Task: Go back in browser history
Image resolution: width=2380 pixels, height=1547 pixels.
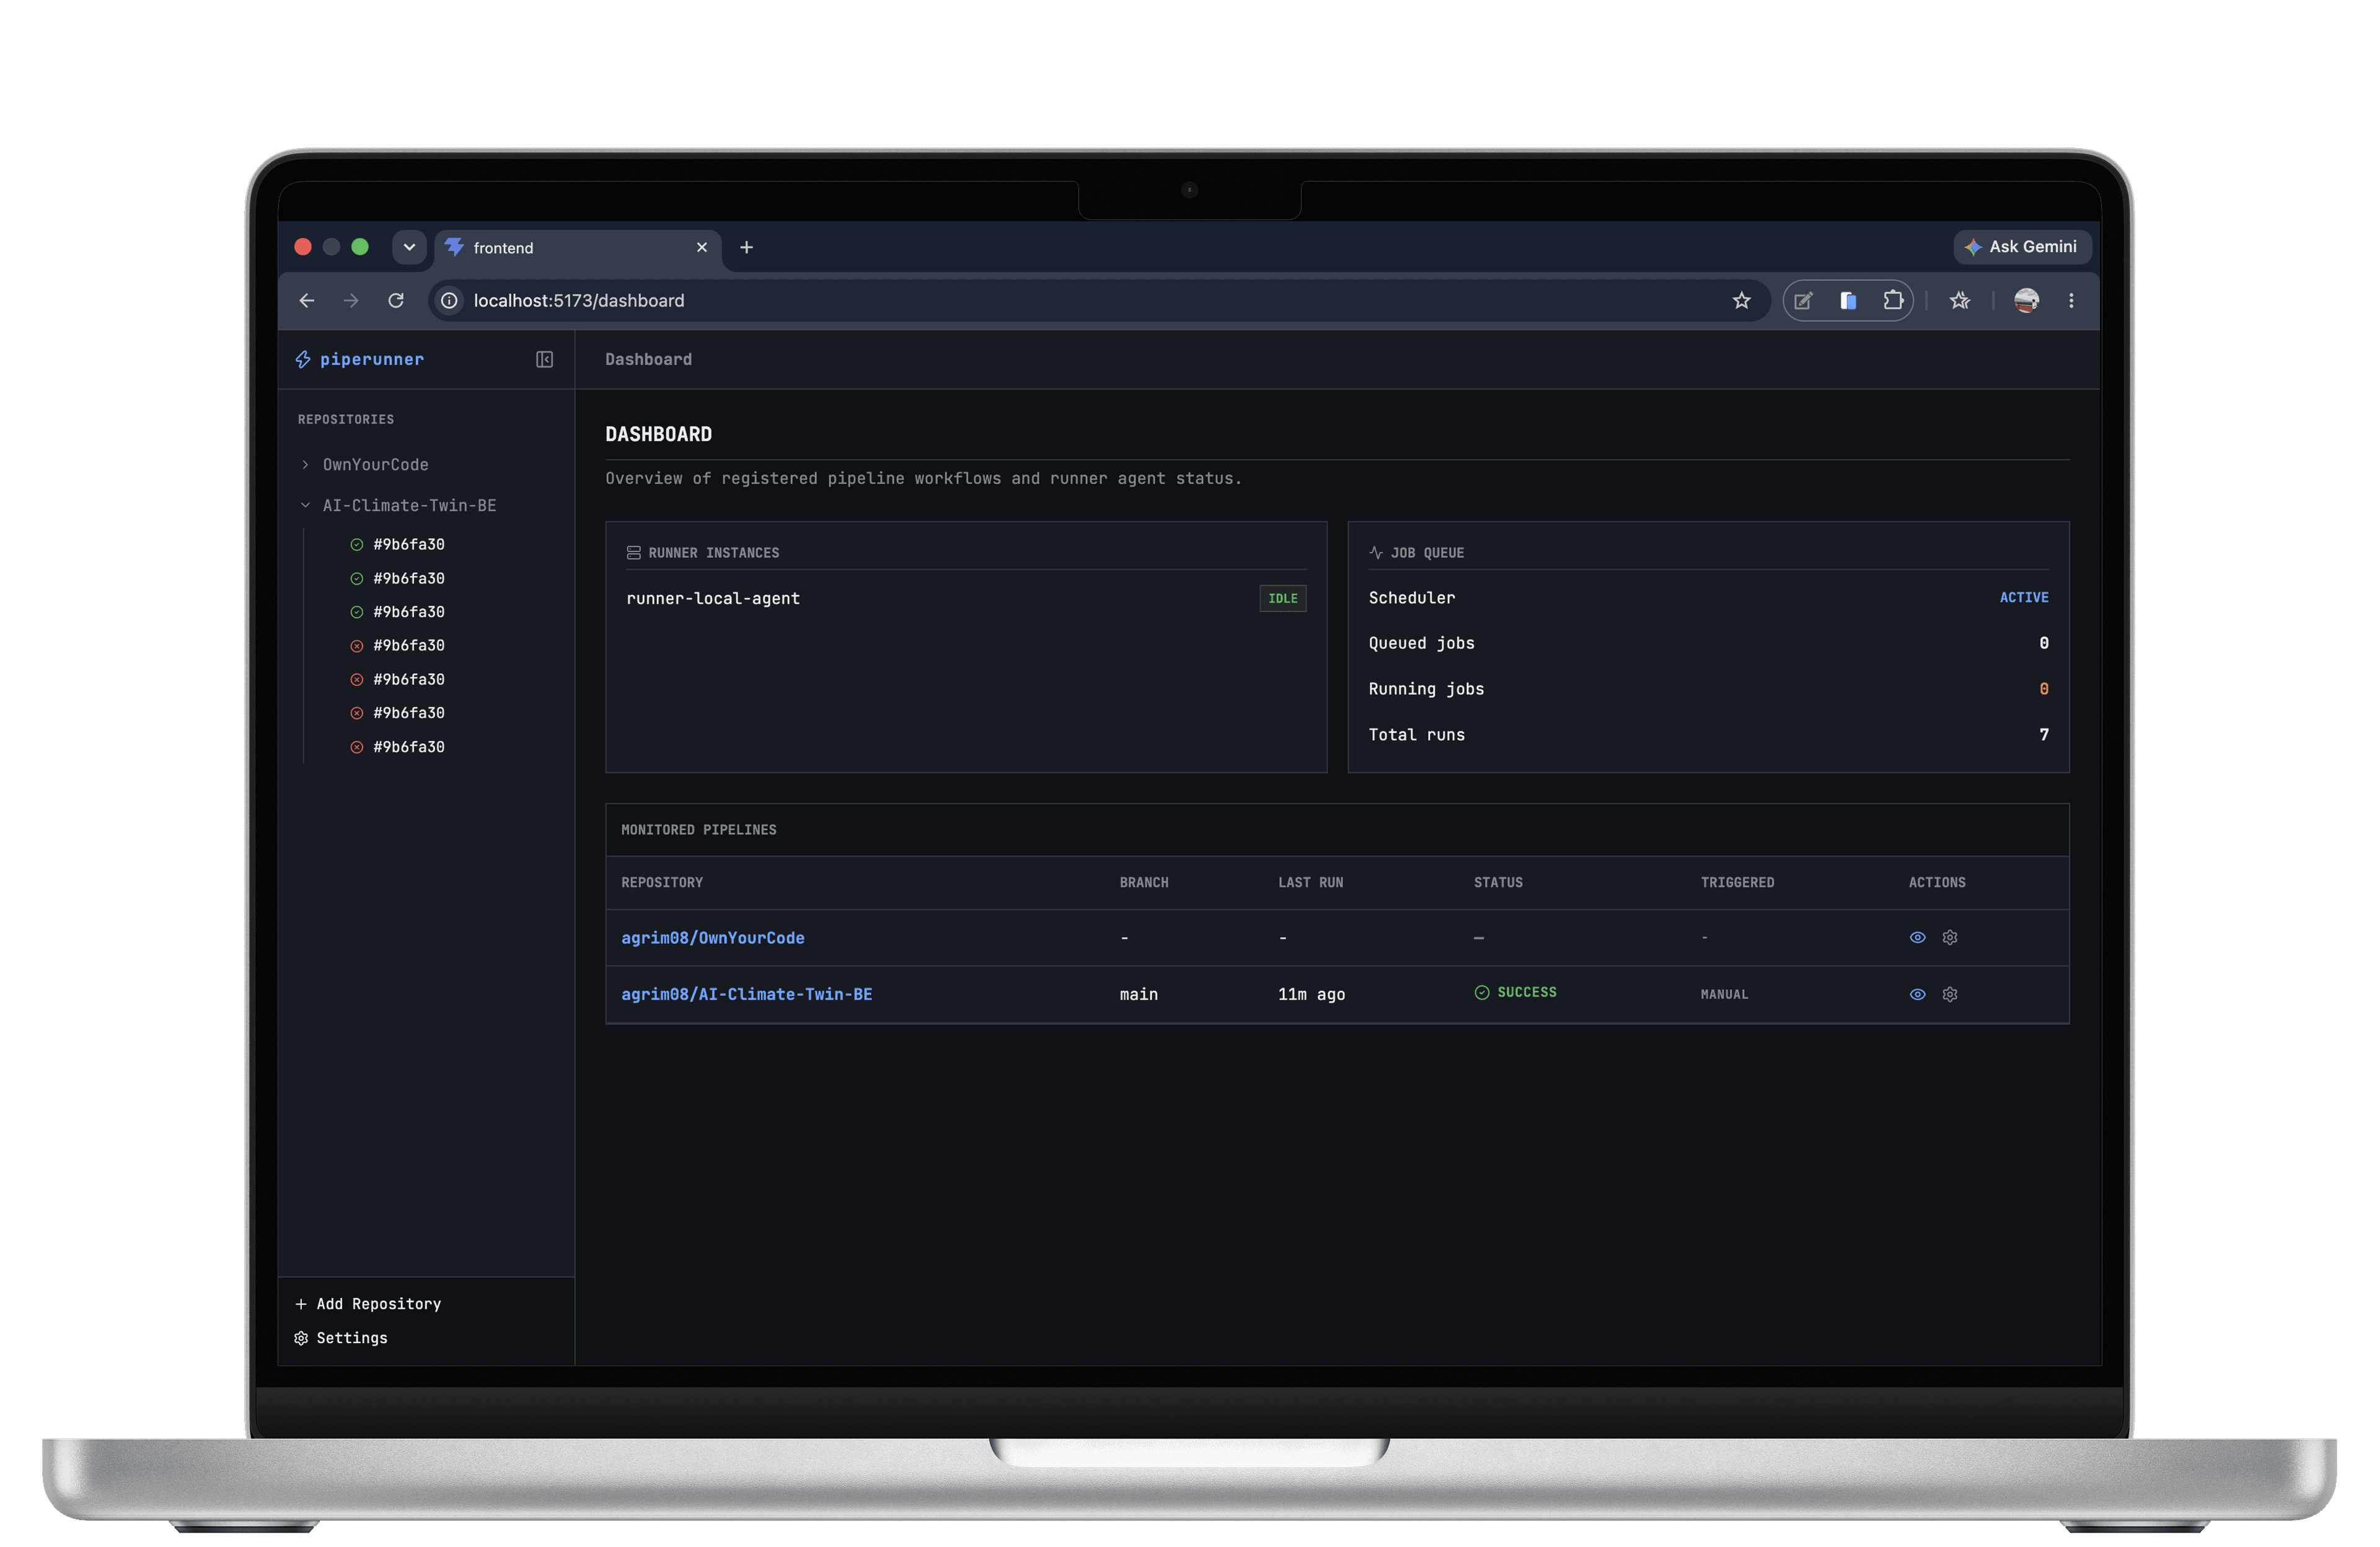Action: pos(307,301)
